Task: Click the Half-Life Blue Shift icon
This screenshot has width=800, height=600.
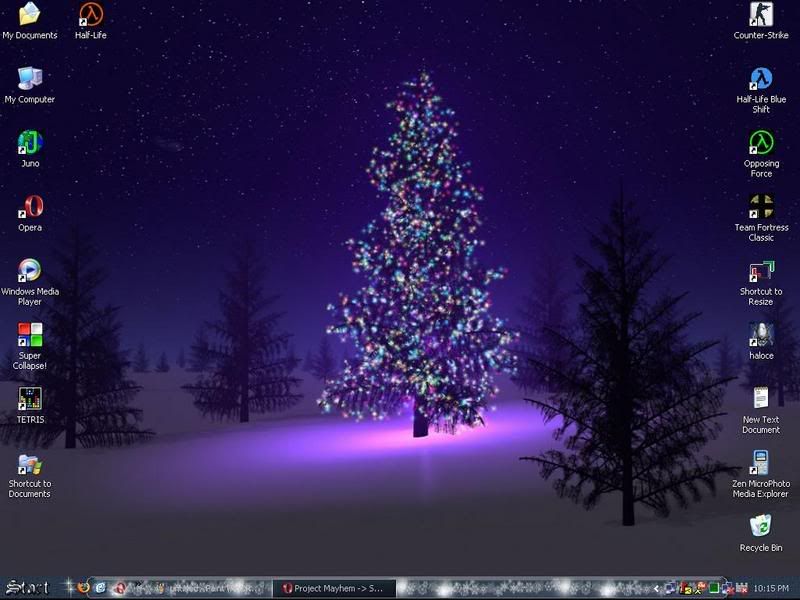Action: pyautogui.click(x=761, y=79)
